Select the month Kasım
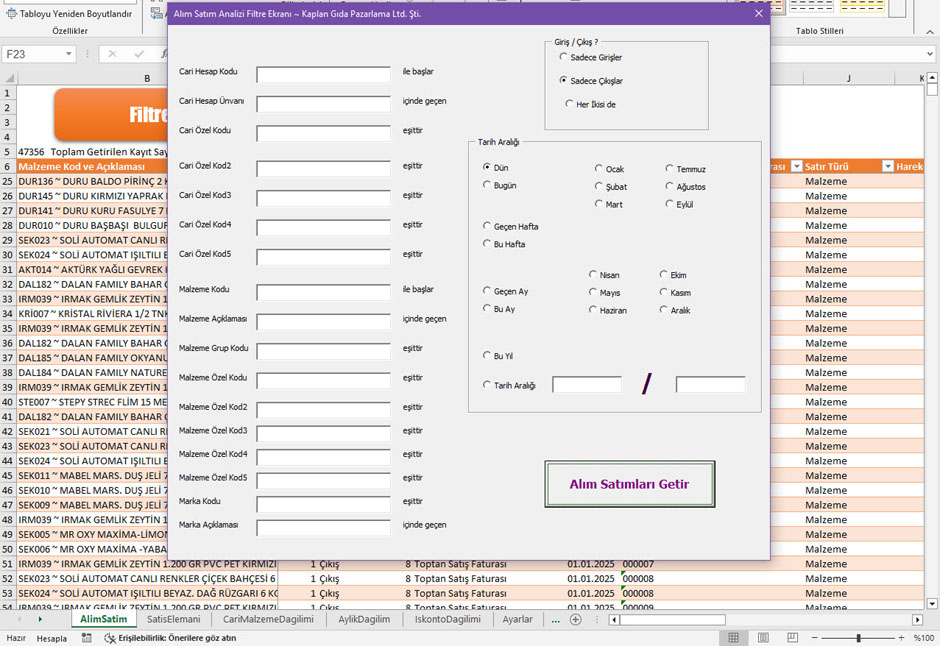The image size is (940, 646). (675, 293)
